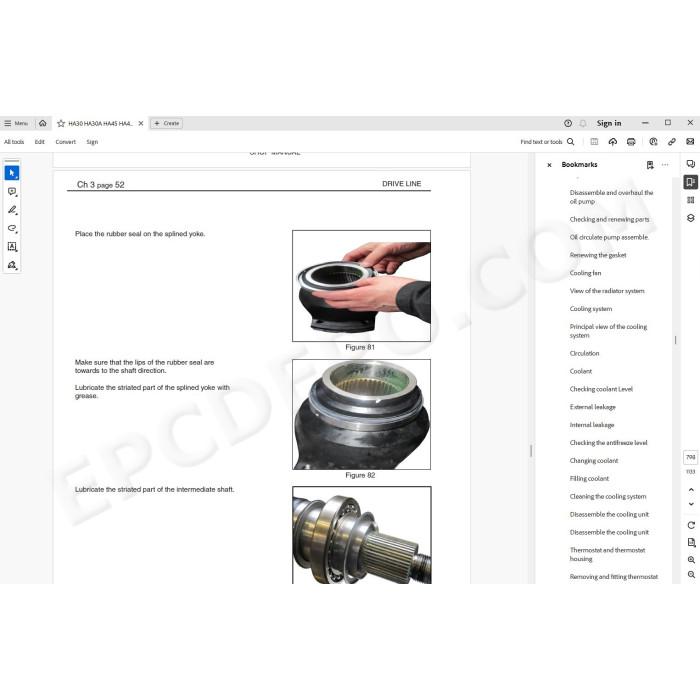700x700 pixels.
Task: Toggle the bookmarks panel button
Action: coord(691,182)
